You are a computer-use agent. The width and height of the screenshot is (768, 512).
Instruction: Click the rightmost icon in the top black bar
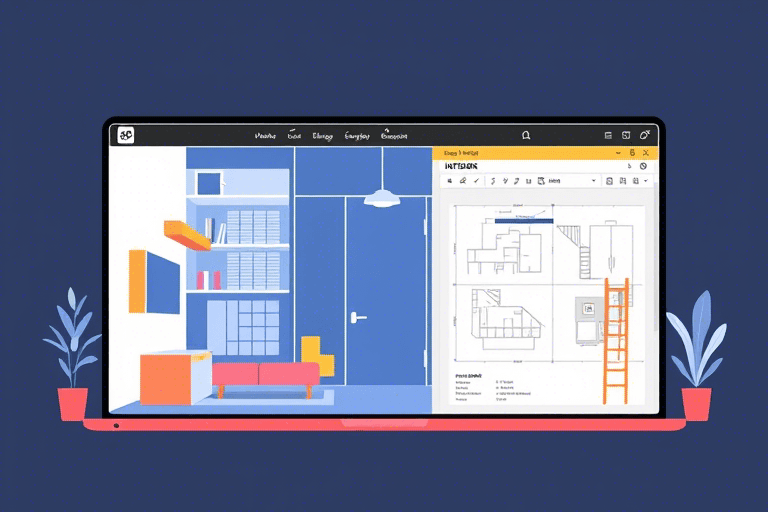pyautogui.click(x=645, y=135)
